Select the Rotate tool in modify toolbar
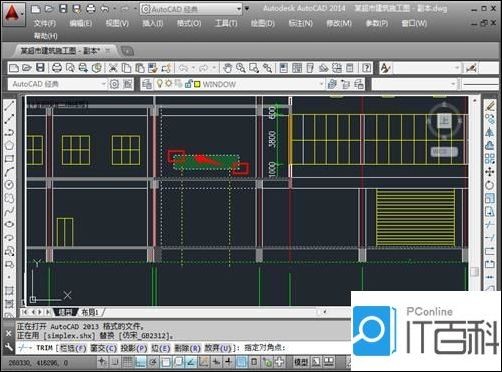Image resolution: width=502 pixels, height=372 pixels. (489, 185)
